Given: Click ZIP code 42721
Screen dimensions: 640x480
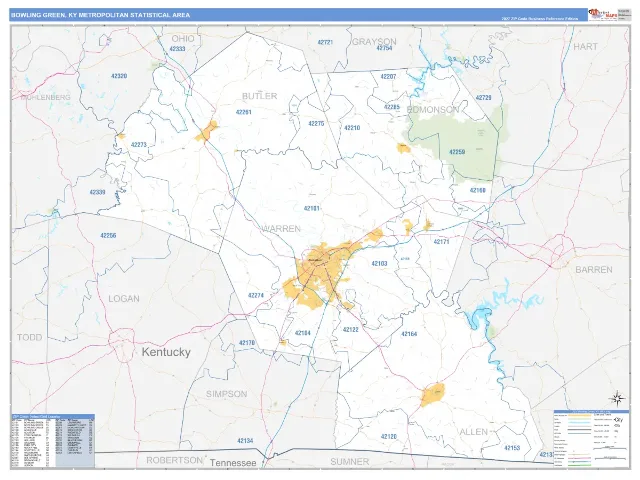Looking at the screenshot, I should click(325, 42).
